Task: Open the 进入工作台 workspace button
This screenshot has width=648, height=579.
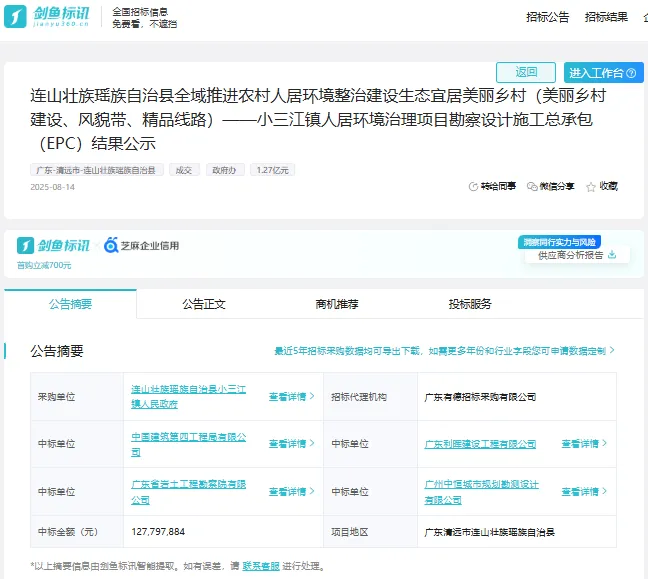Action: 602,73
